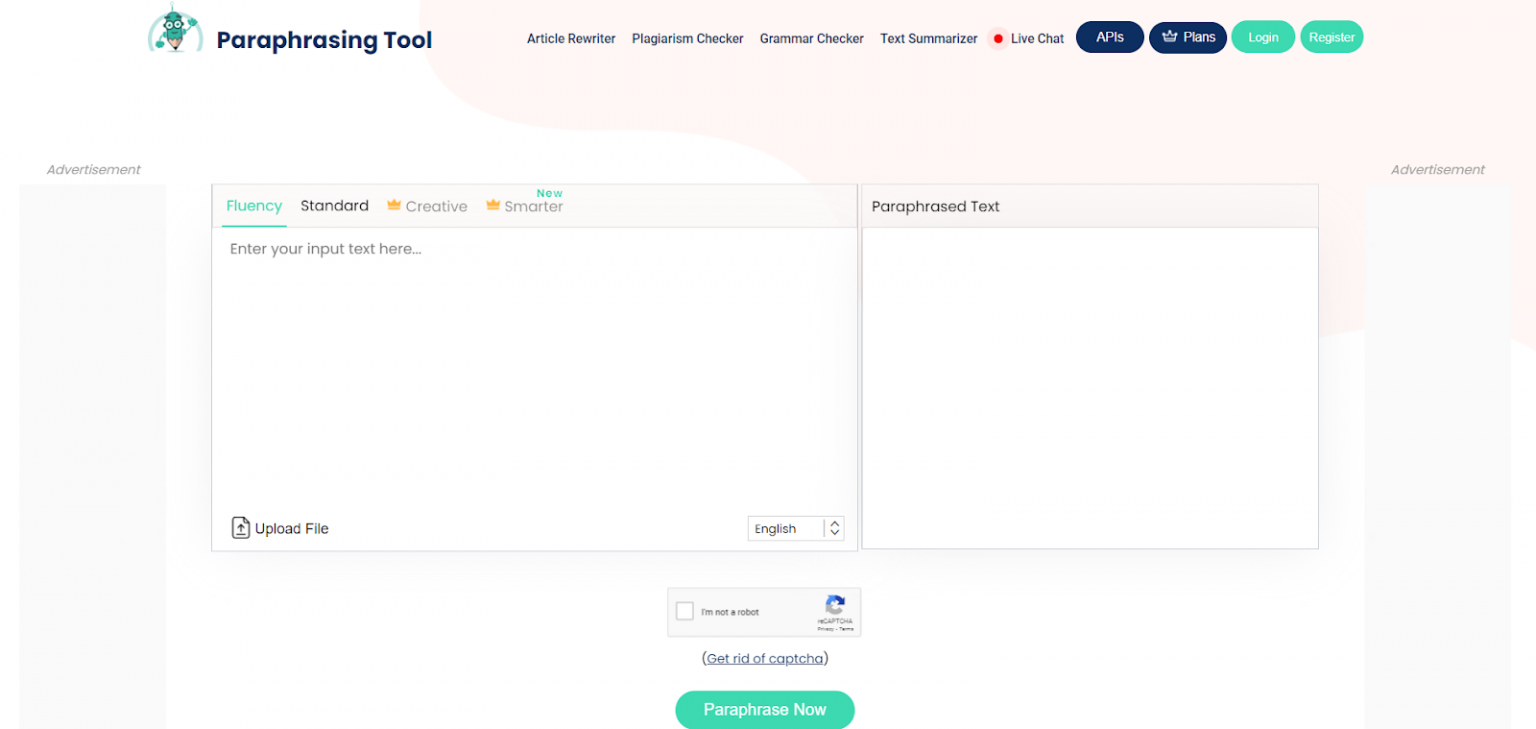Open the Article Rewriter page
Image resolution: width=1536 pixels, height=729 pixels.
coord(571,38)
